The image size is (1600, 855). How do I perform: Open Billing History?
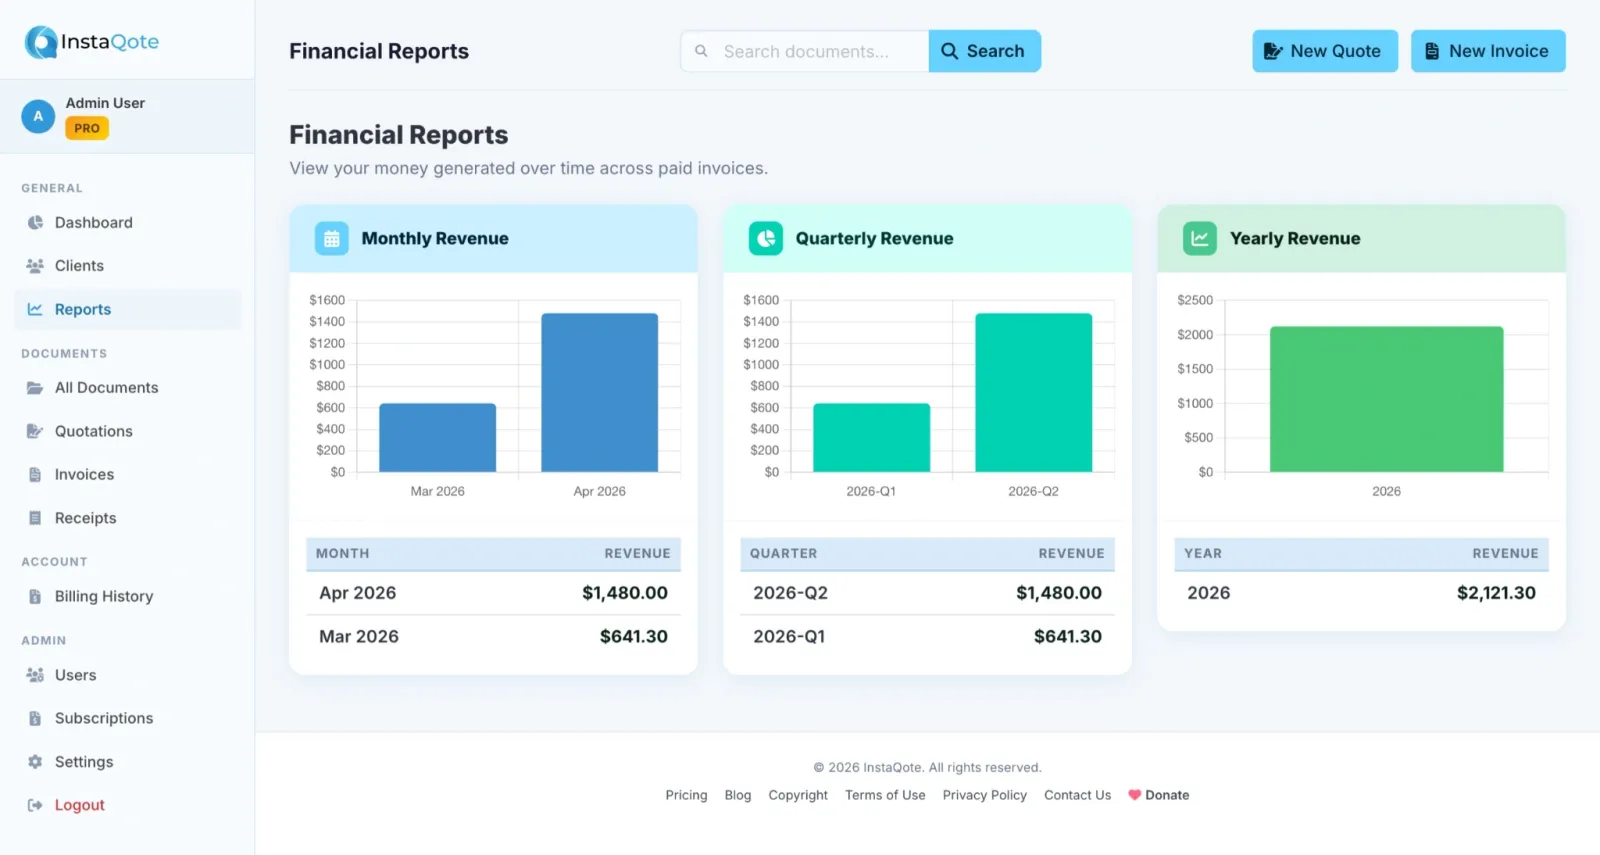(x=103, y=596)
